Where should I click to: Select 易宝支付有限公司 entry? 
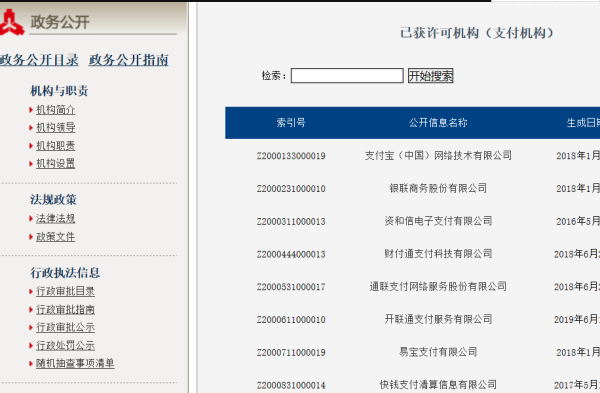[438, 352]
